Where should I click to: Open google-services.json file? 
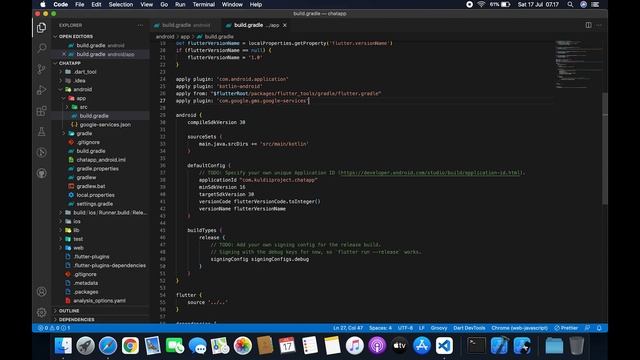(x=105, y=124)
